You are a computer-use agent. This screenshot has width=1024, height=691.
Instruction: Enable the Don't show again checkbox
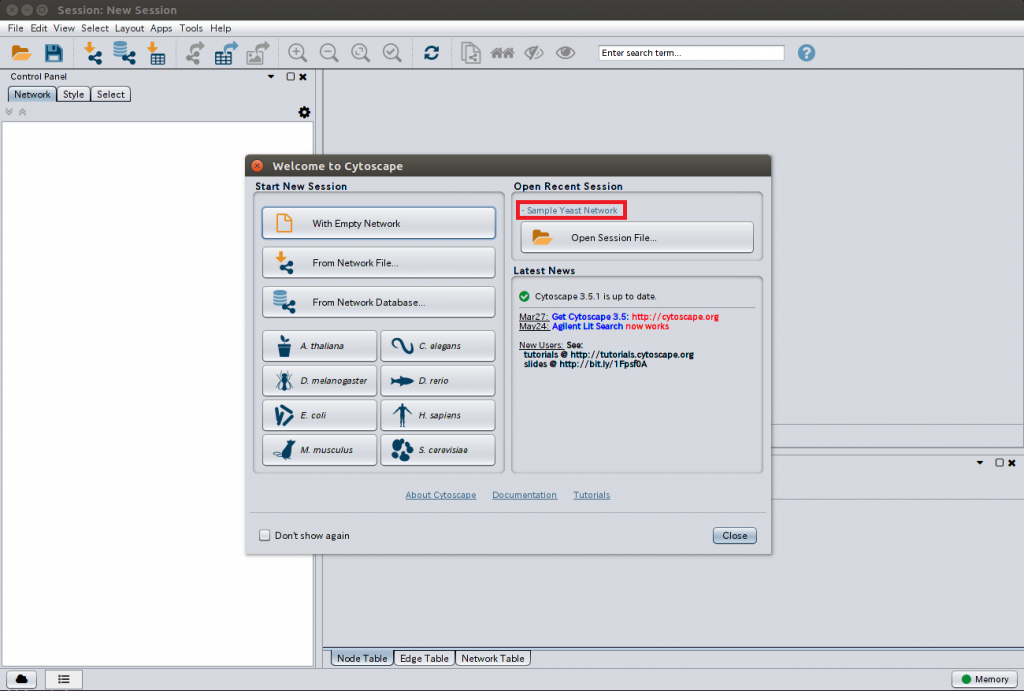tap(264, 536)
